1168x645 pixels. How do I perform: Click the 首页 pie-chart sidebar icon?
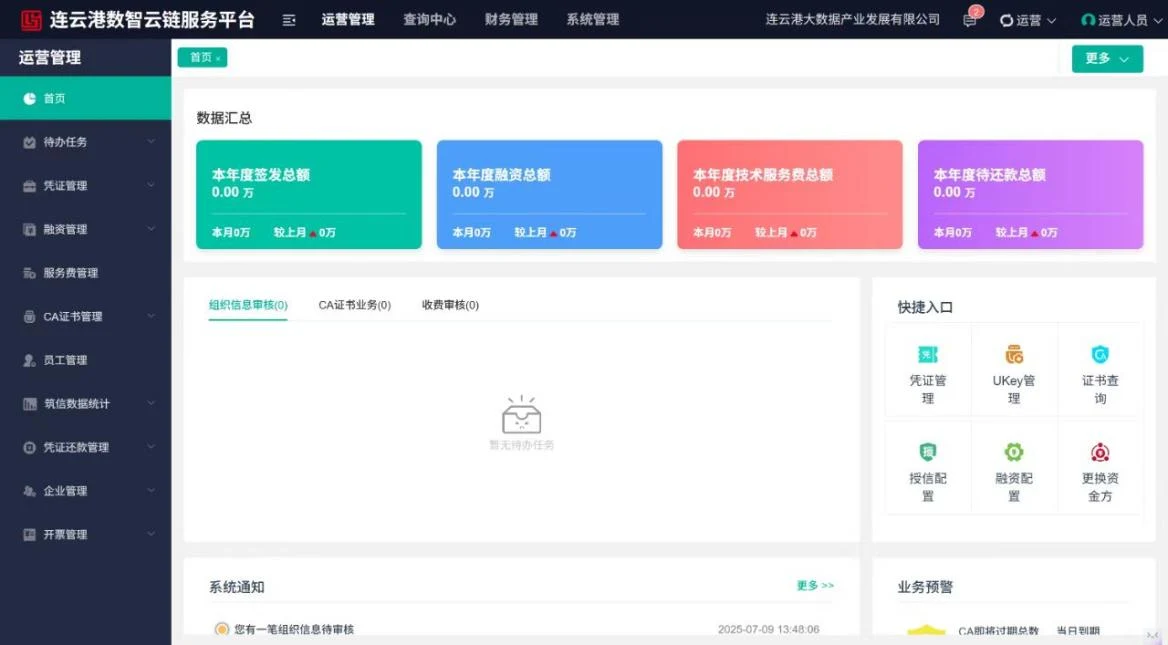click(x=29, y=98)
